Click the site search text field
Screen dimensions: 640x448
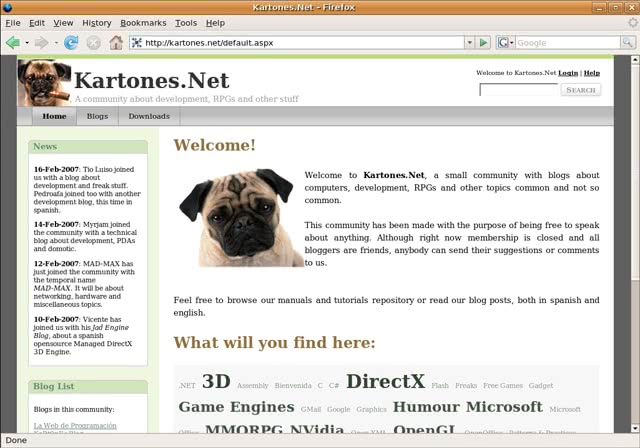[518, 90]
